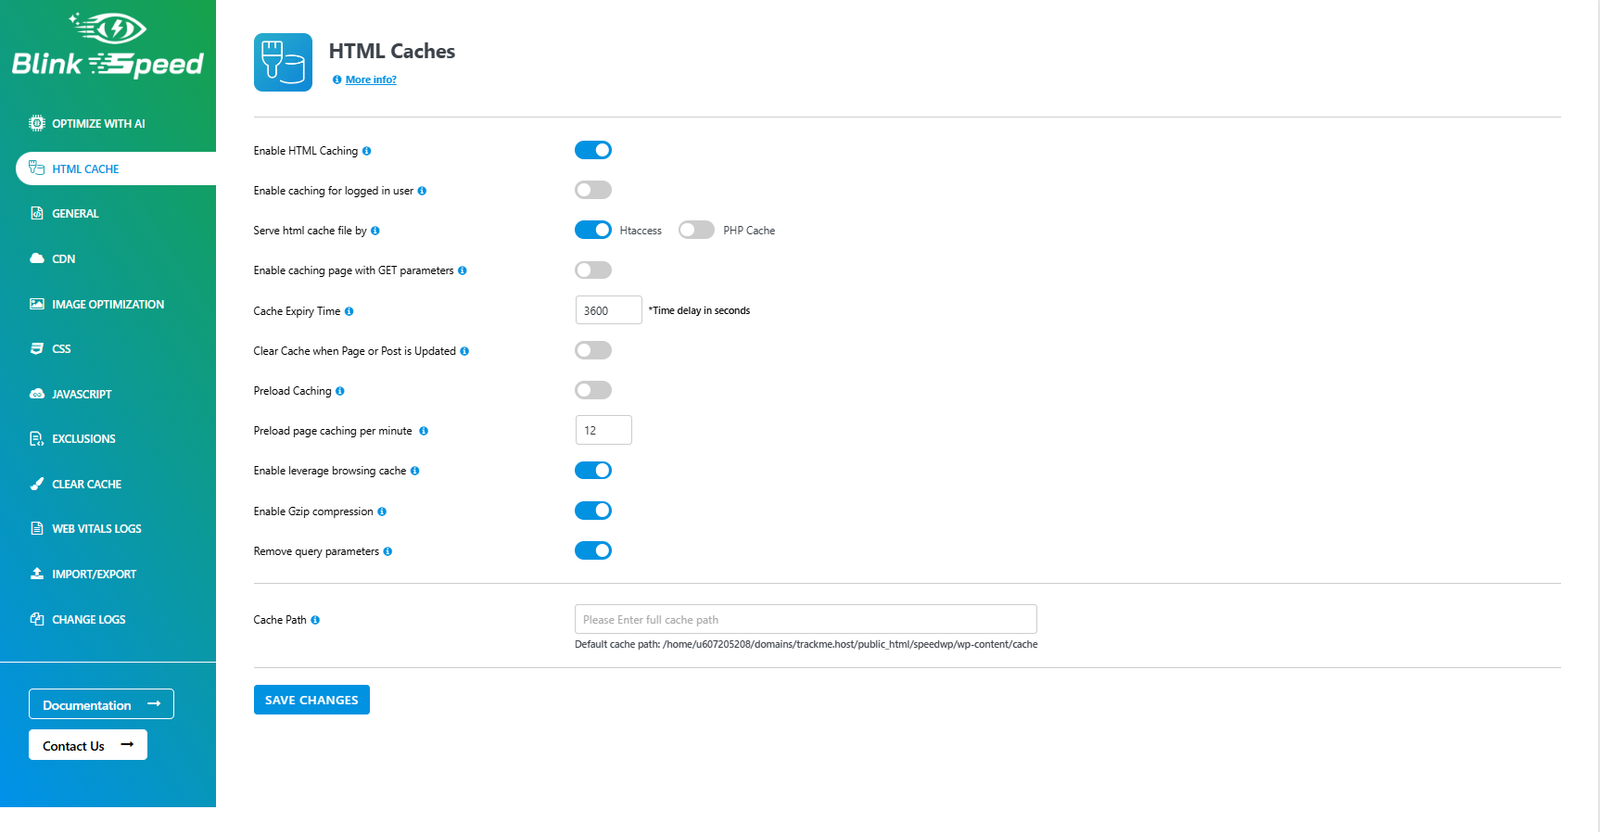
Task: Click the Import/Export upload icon
Action: point(37,574)
